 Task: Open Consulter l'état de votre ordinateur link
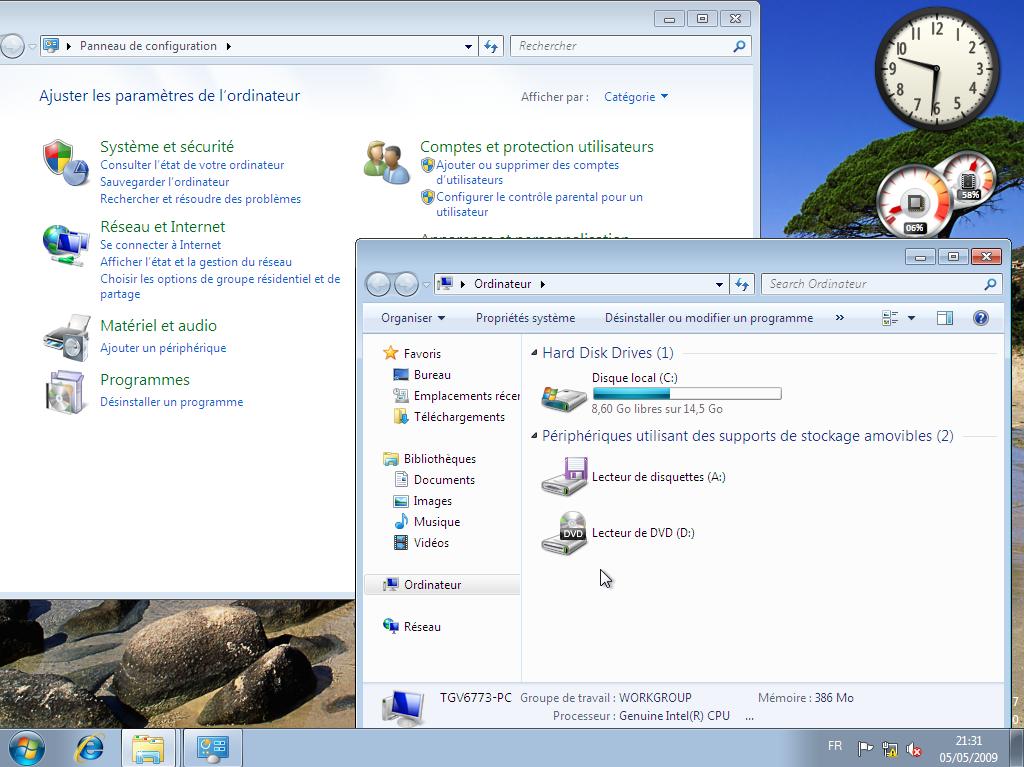click(x=192, y=165)
